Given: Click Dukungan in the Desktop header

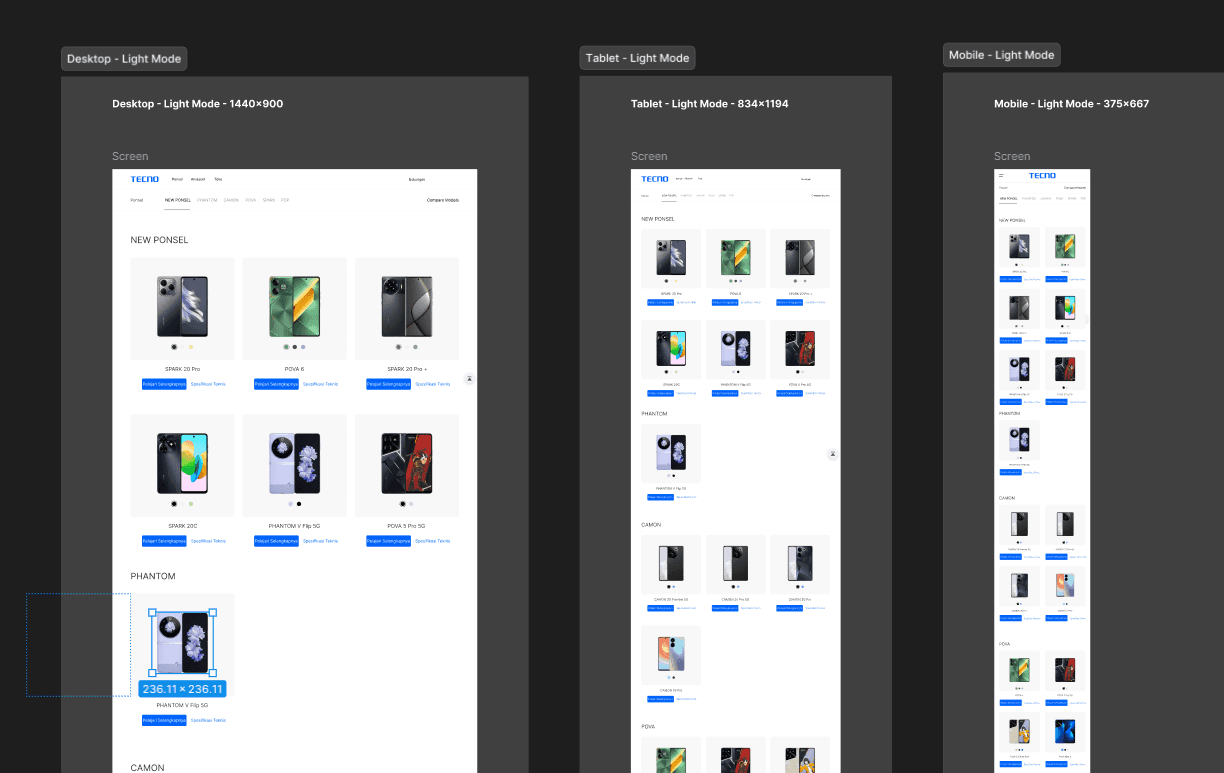Looking at the screenshot, I should [417, 179].
